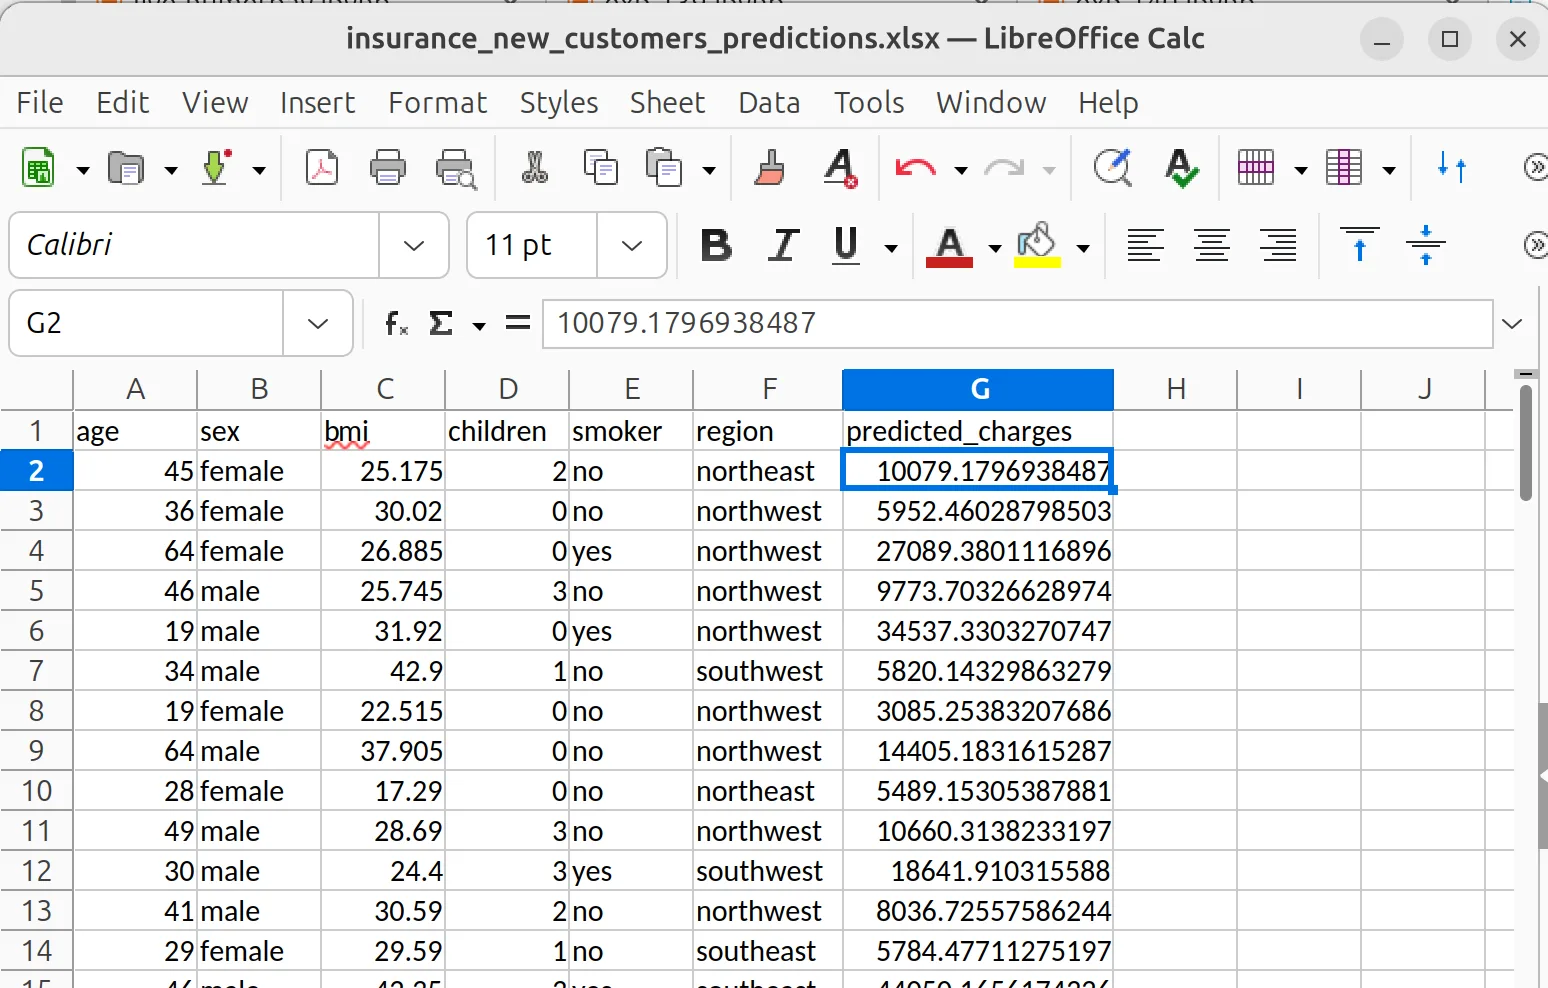
Task: Open the Tools menu
Action: pos(869,102)
